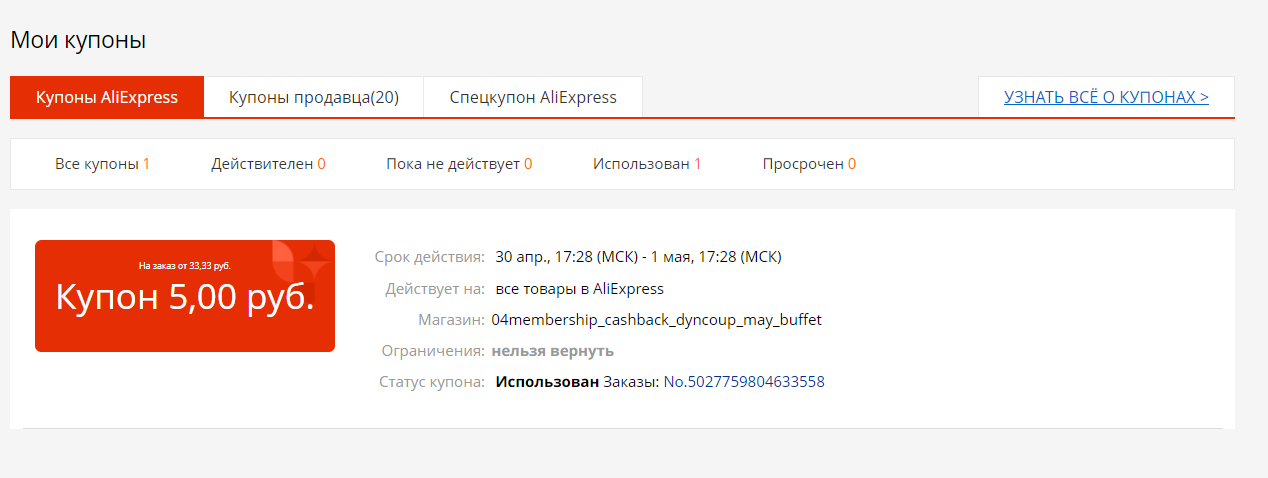Click the Действует на label
This screenshot has height=478, width=1268.
click(435, 289)
